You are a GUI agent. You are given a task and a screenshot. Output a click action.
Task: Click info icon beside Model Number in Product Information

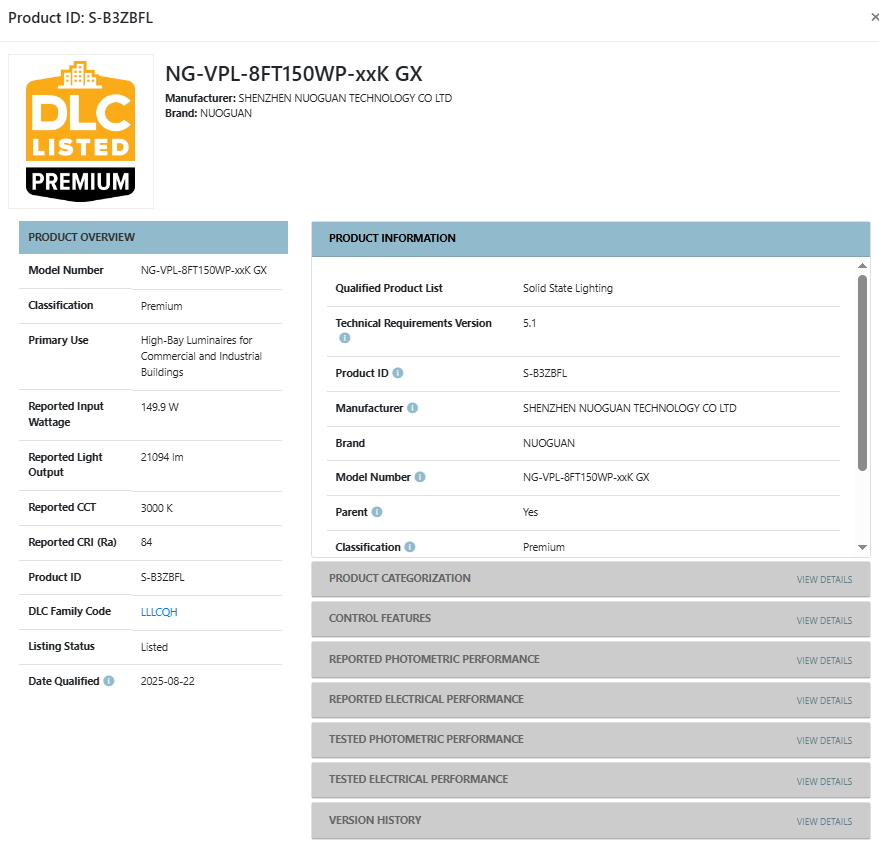pyautogui.click(x=420, y=477)
